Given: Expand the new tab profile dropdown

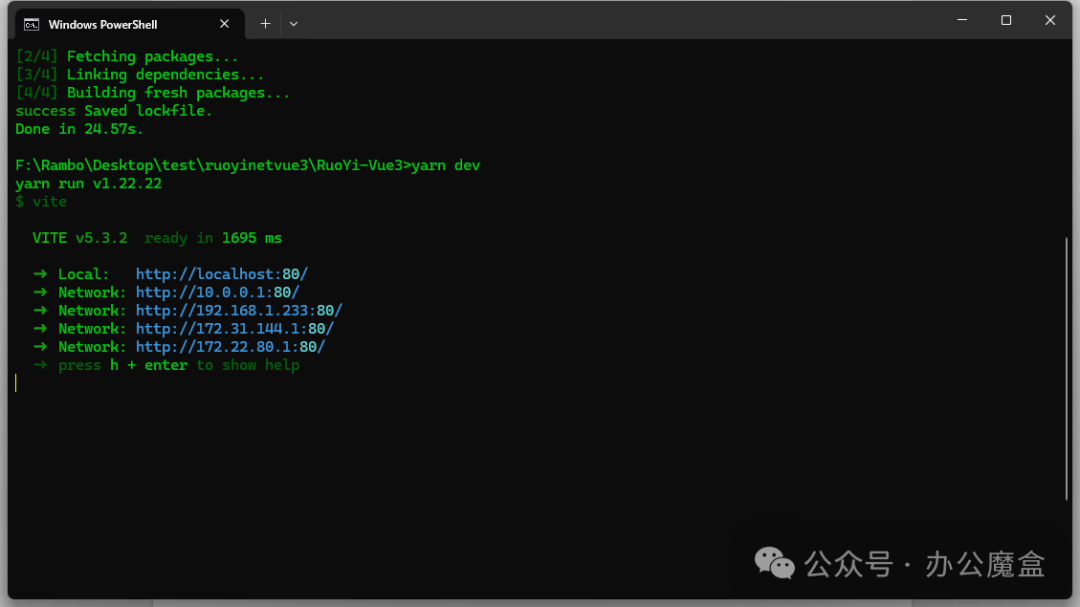Looking at the screenshot, I should coord(293,24).
